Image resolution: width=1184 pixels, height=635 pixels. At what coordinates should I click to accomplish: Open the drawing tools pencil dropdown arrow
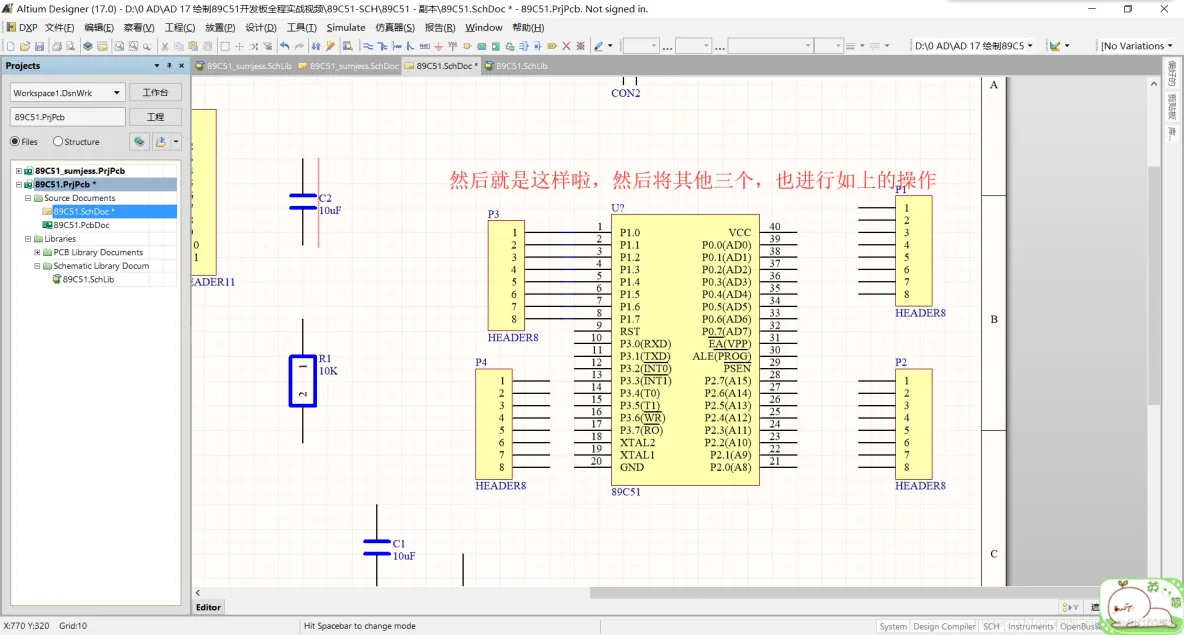[610, 46]
